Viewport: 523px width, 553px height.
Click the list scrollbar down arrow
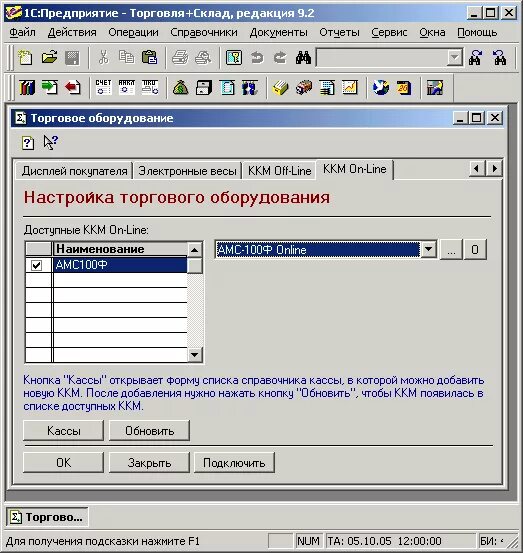click(x=195, y=354)
